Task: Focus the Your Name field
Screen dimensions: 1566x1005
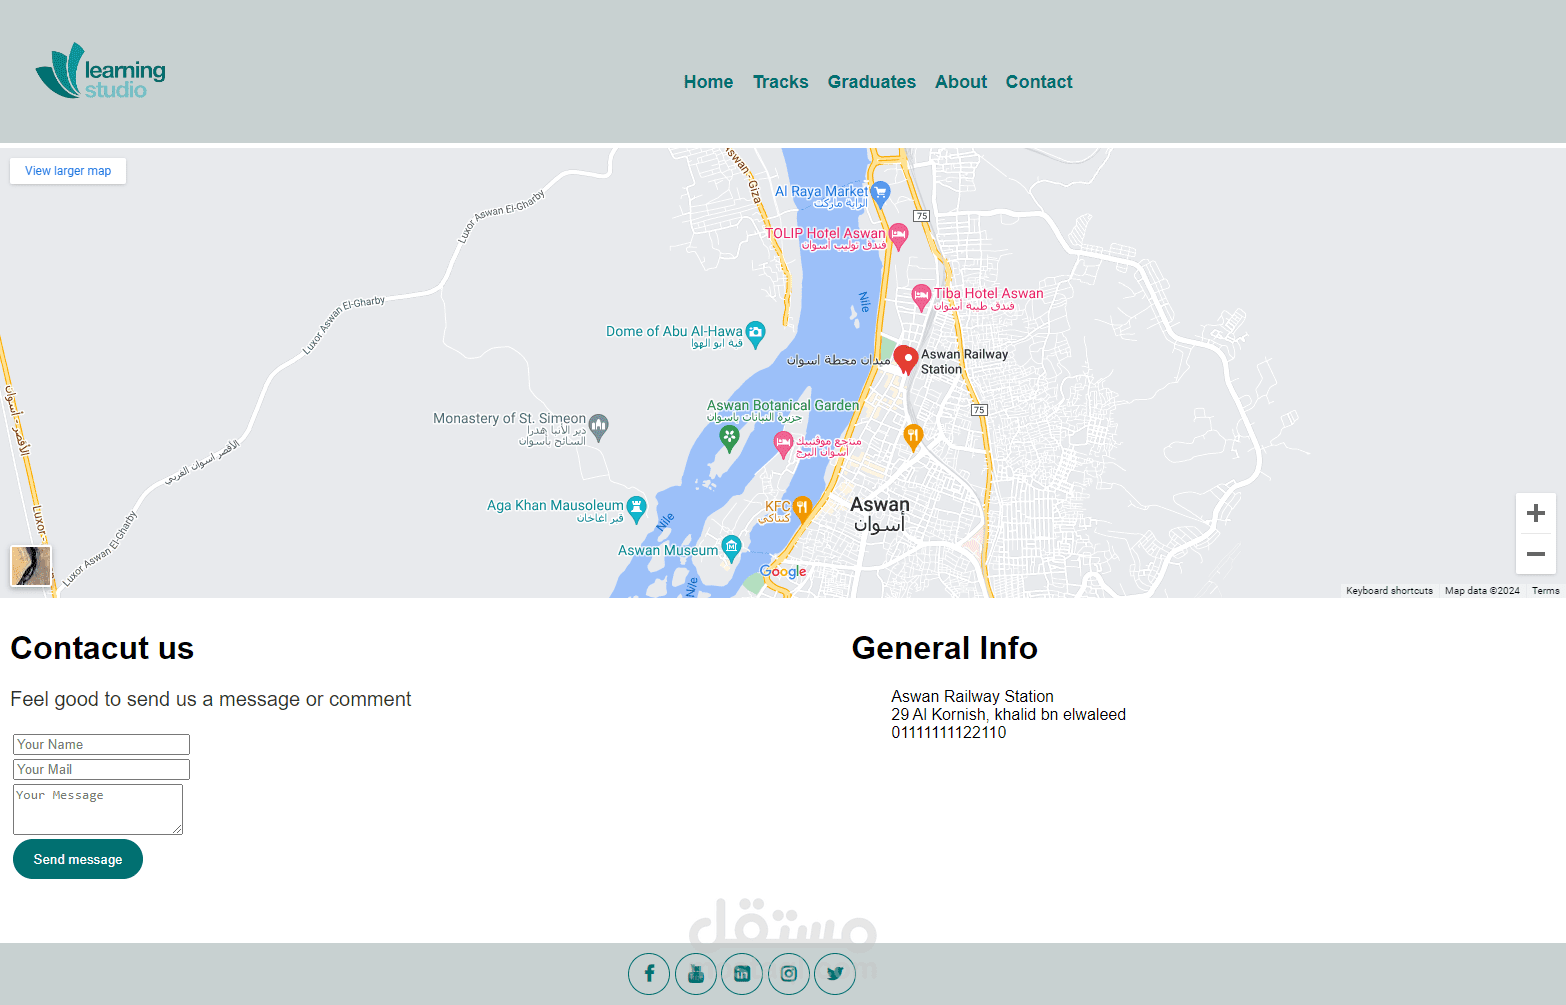Action: (101, 744)
